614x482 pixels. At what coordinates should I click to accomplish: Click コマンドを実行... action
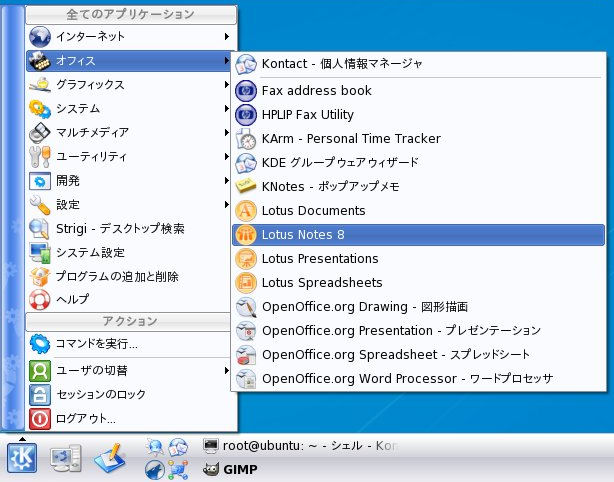129,344
